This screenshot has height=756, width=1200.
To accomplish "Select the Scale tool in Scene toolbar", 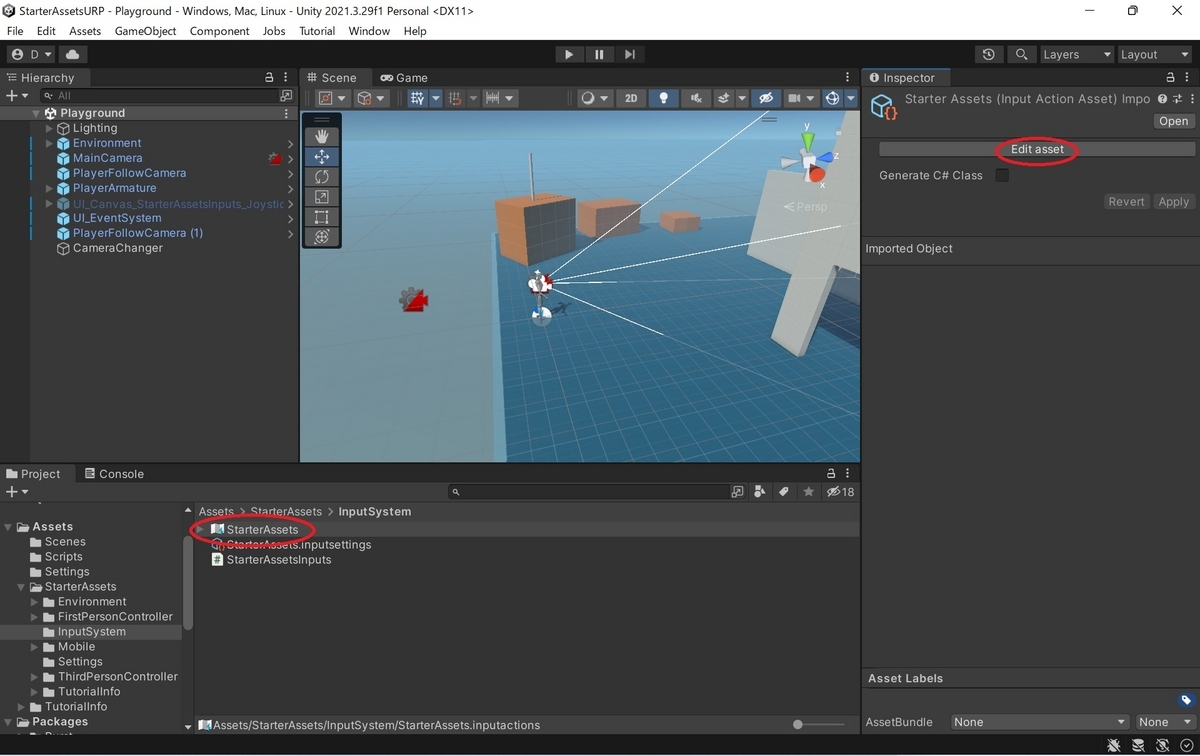I will point(321,197).
